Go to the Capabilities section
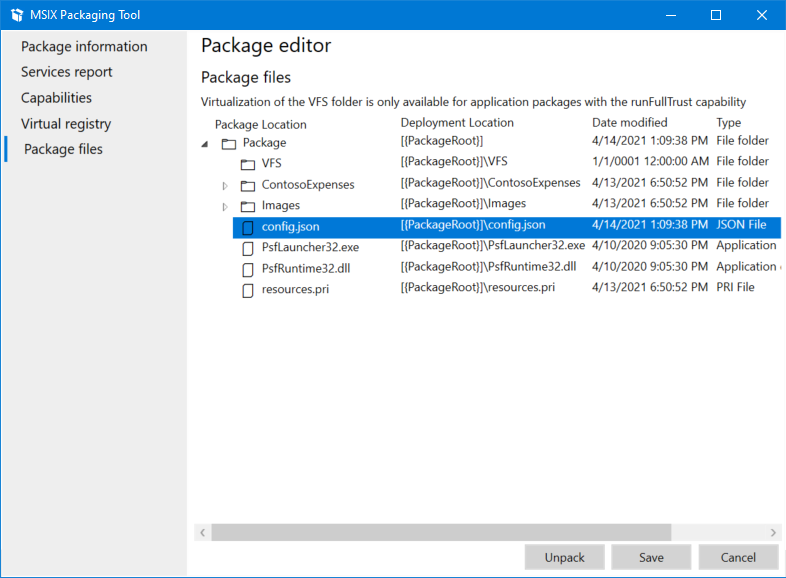 click(x=56, y=98)
